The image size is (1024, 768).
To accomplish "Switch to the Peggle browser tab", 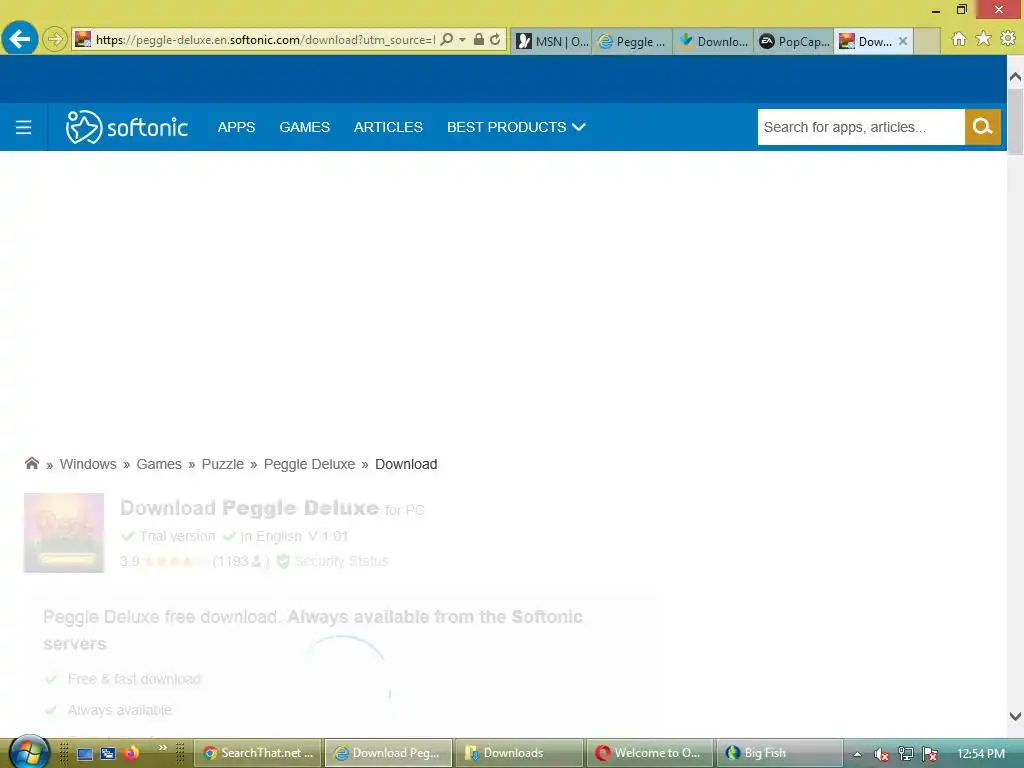I will click(x=632, y=41).
